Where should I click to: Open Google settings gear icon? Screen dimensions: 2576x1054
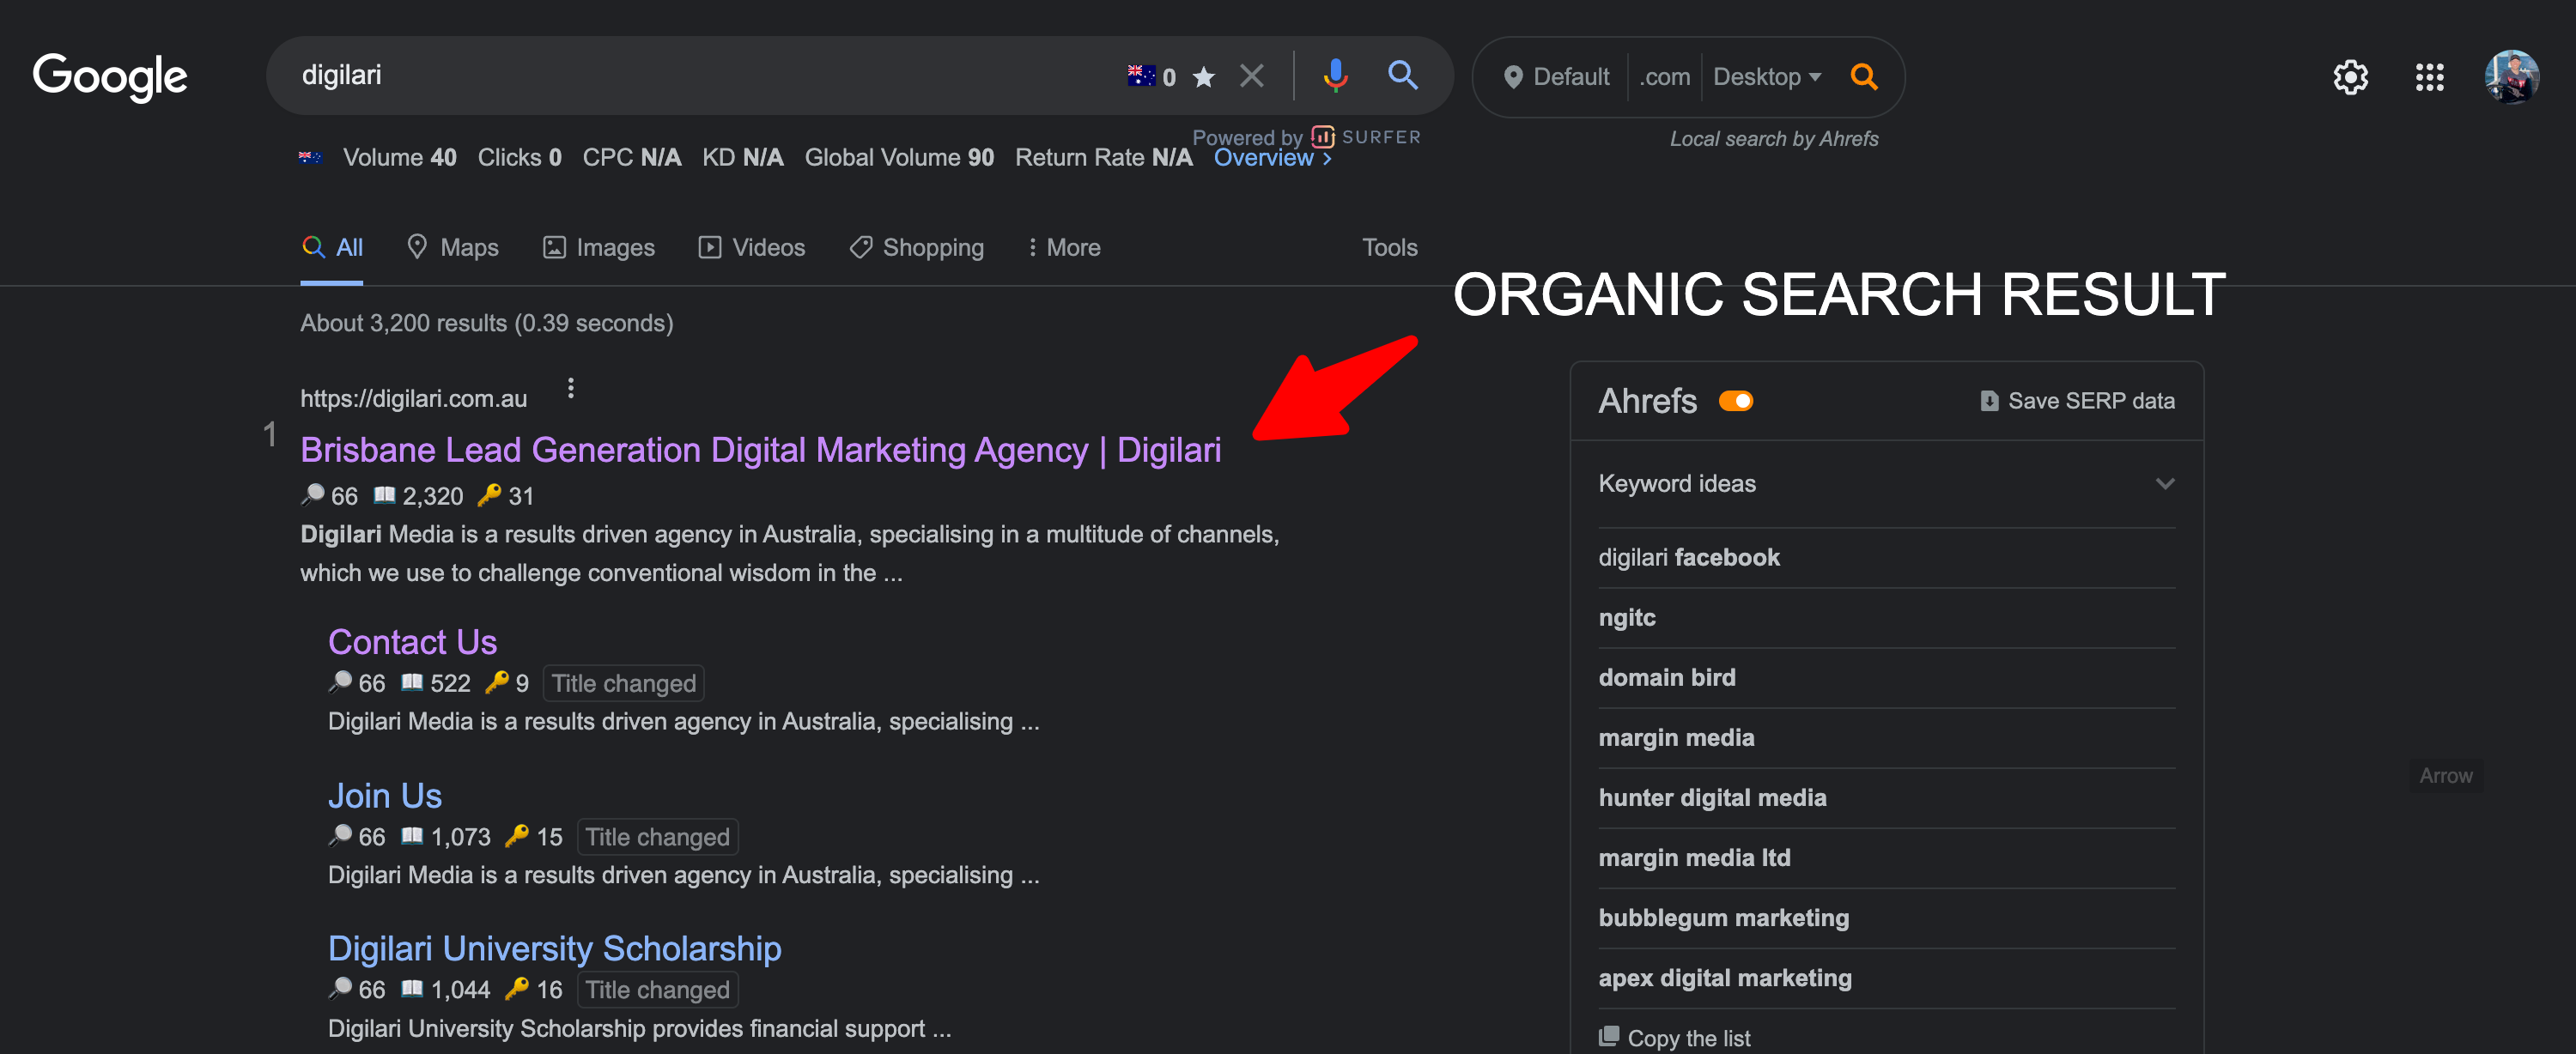(2349, 77)
